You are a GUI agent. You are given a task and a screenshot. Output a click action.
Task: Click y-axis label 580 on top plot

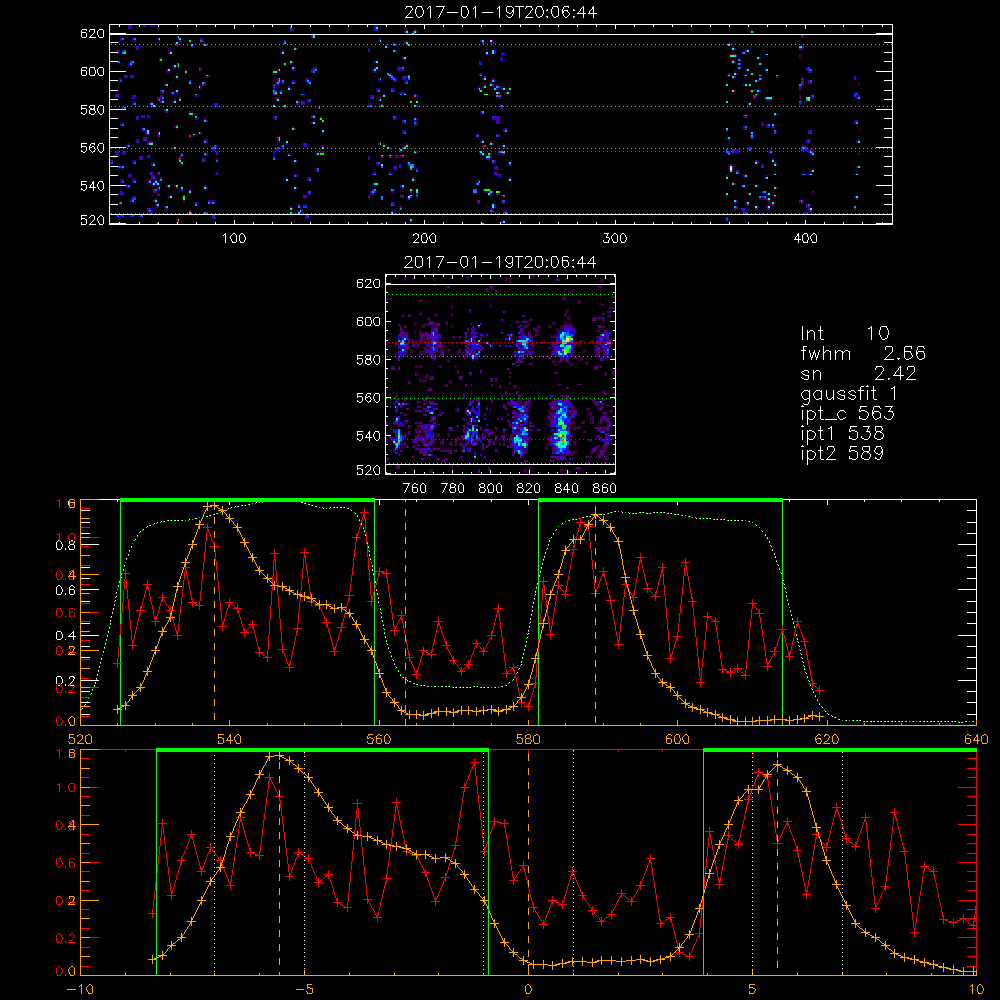click(92, 110)
